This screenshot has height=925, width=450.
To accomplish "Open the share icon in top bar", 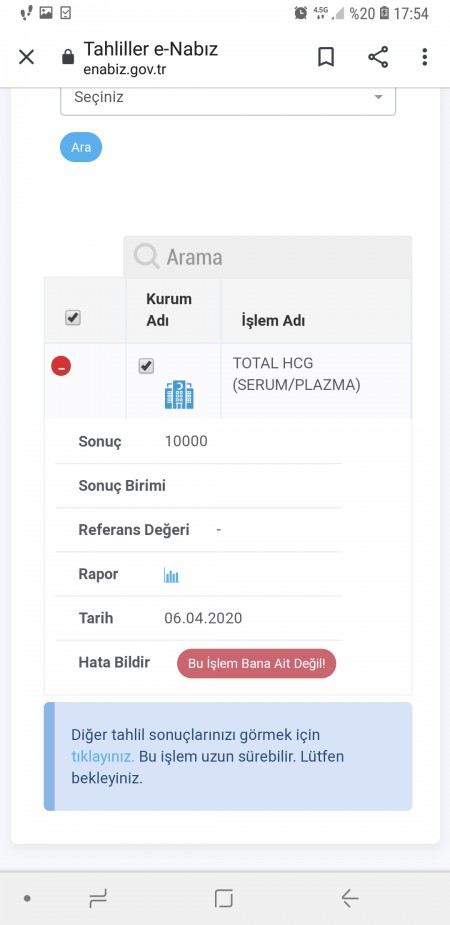I will pyautogui.click(x=378, y=57).
